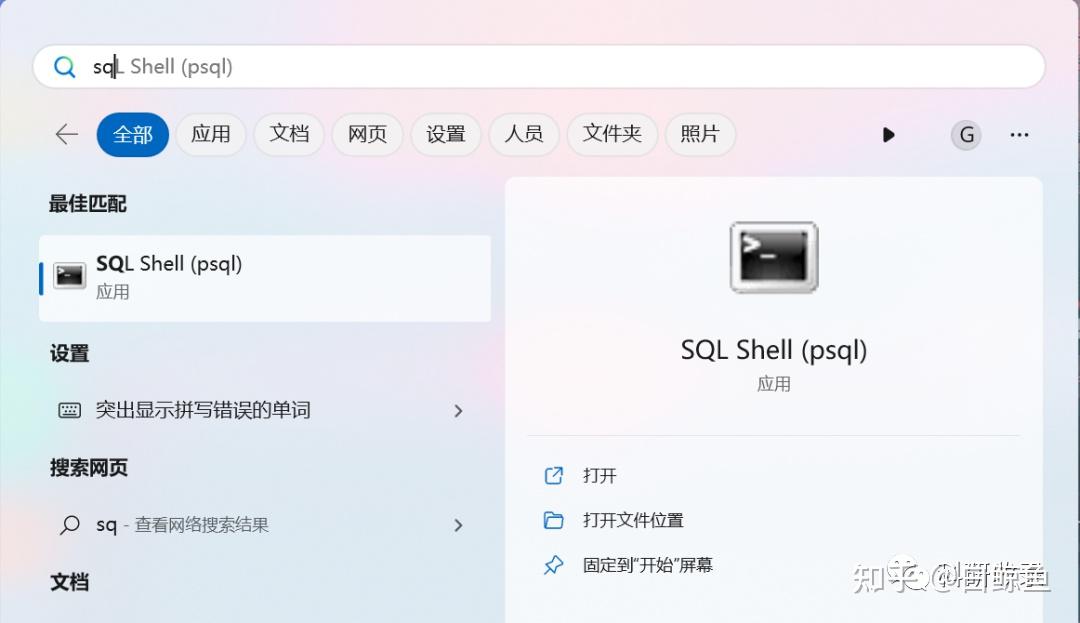Image resolution: width=1080 pixels, height=623 pixels.
Task: Click the open file location folder icon
Action: (x=553, y=520)
